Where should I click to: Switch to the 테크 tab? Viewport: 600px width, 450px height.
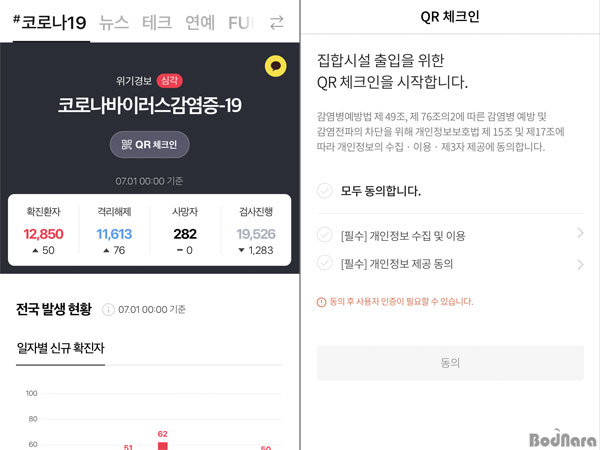[x=157, y=23]
